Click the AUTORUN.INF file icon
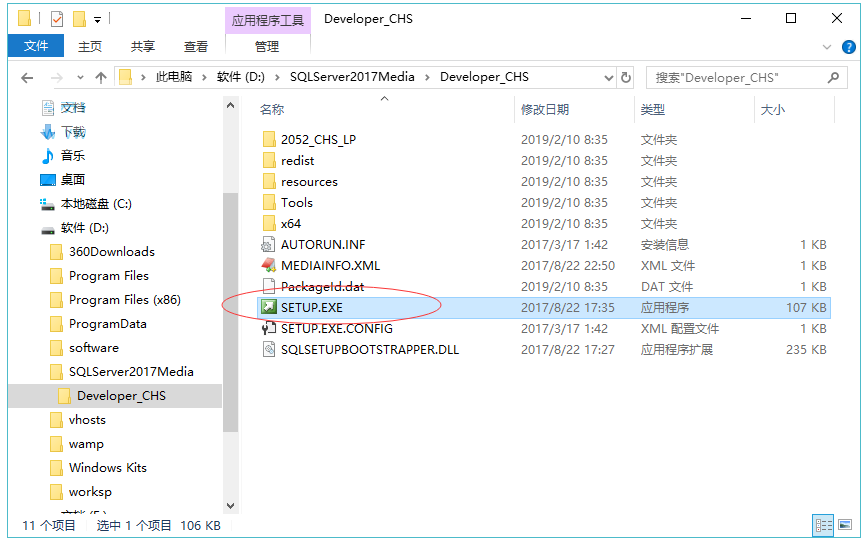This screenshot has width=868, height=542. tap(268, 245)
